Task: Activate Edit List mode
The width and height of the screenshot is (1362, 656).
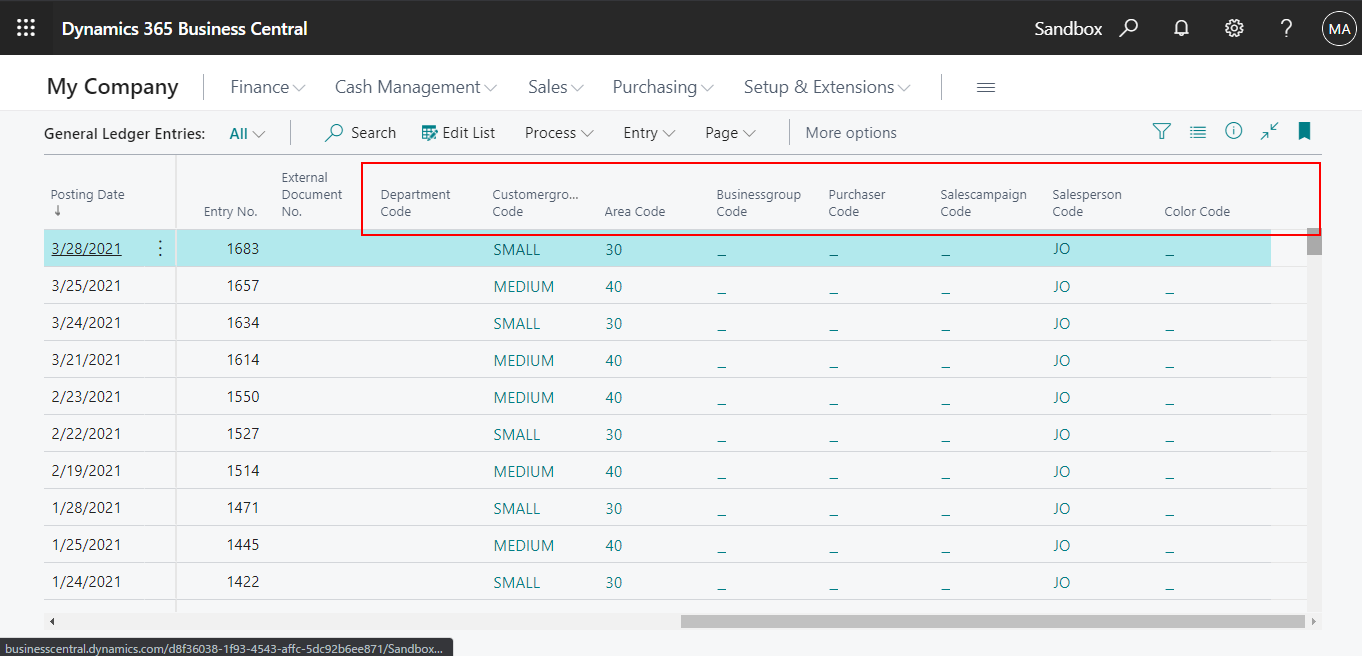Action: coord(458,131)
